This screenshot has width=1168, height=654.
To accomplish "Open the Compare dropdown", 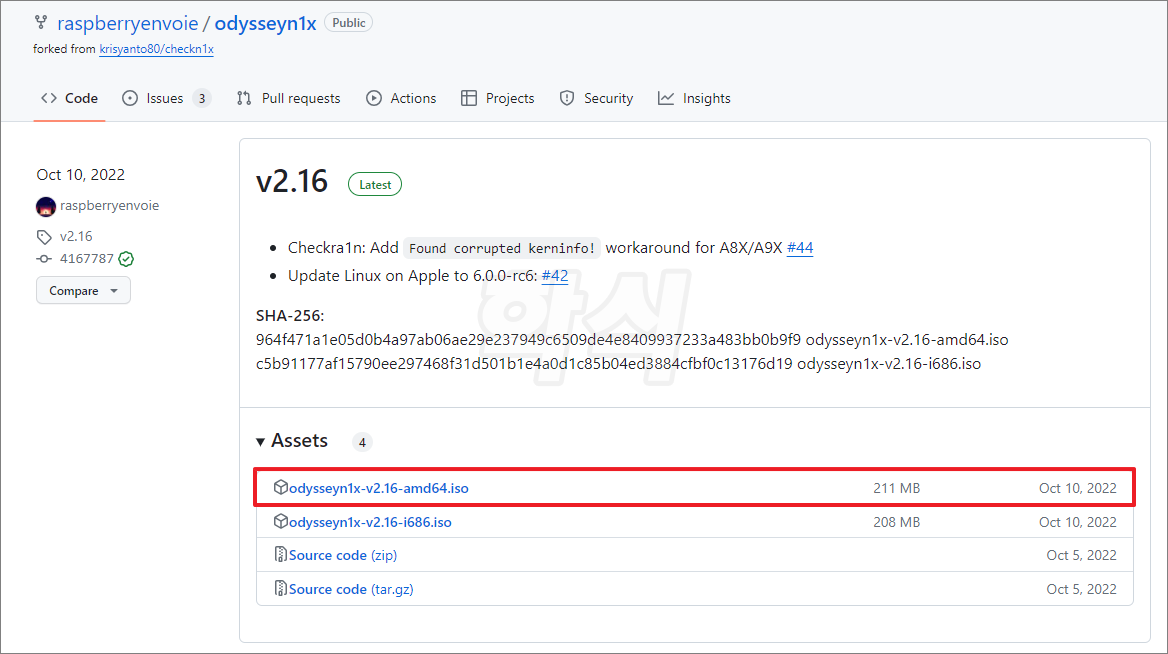I will click(83, 291).
